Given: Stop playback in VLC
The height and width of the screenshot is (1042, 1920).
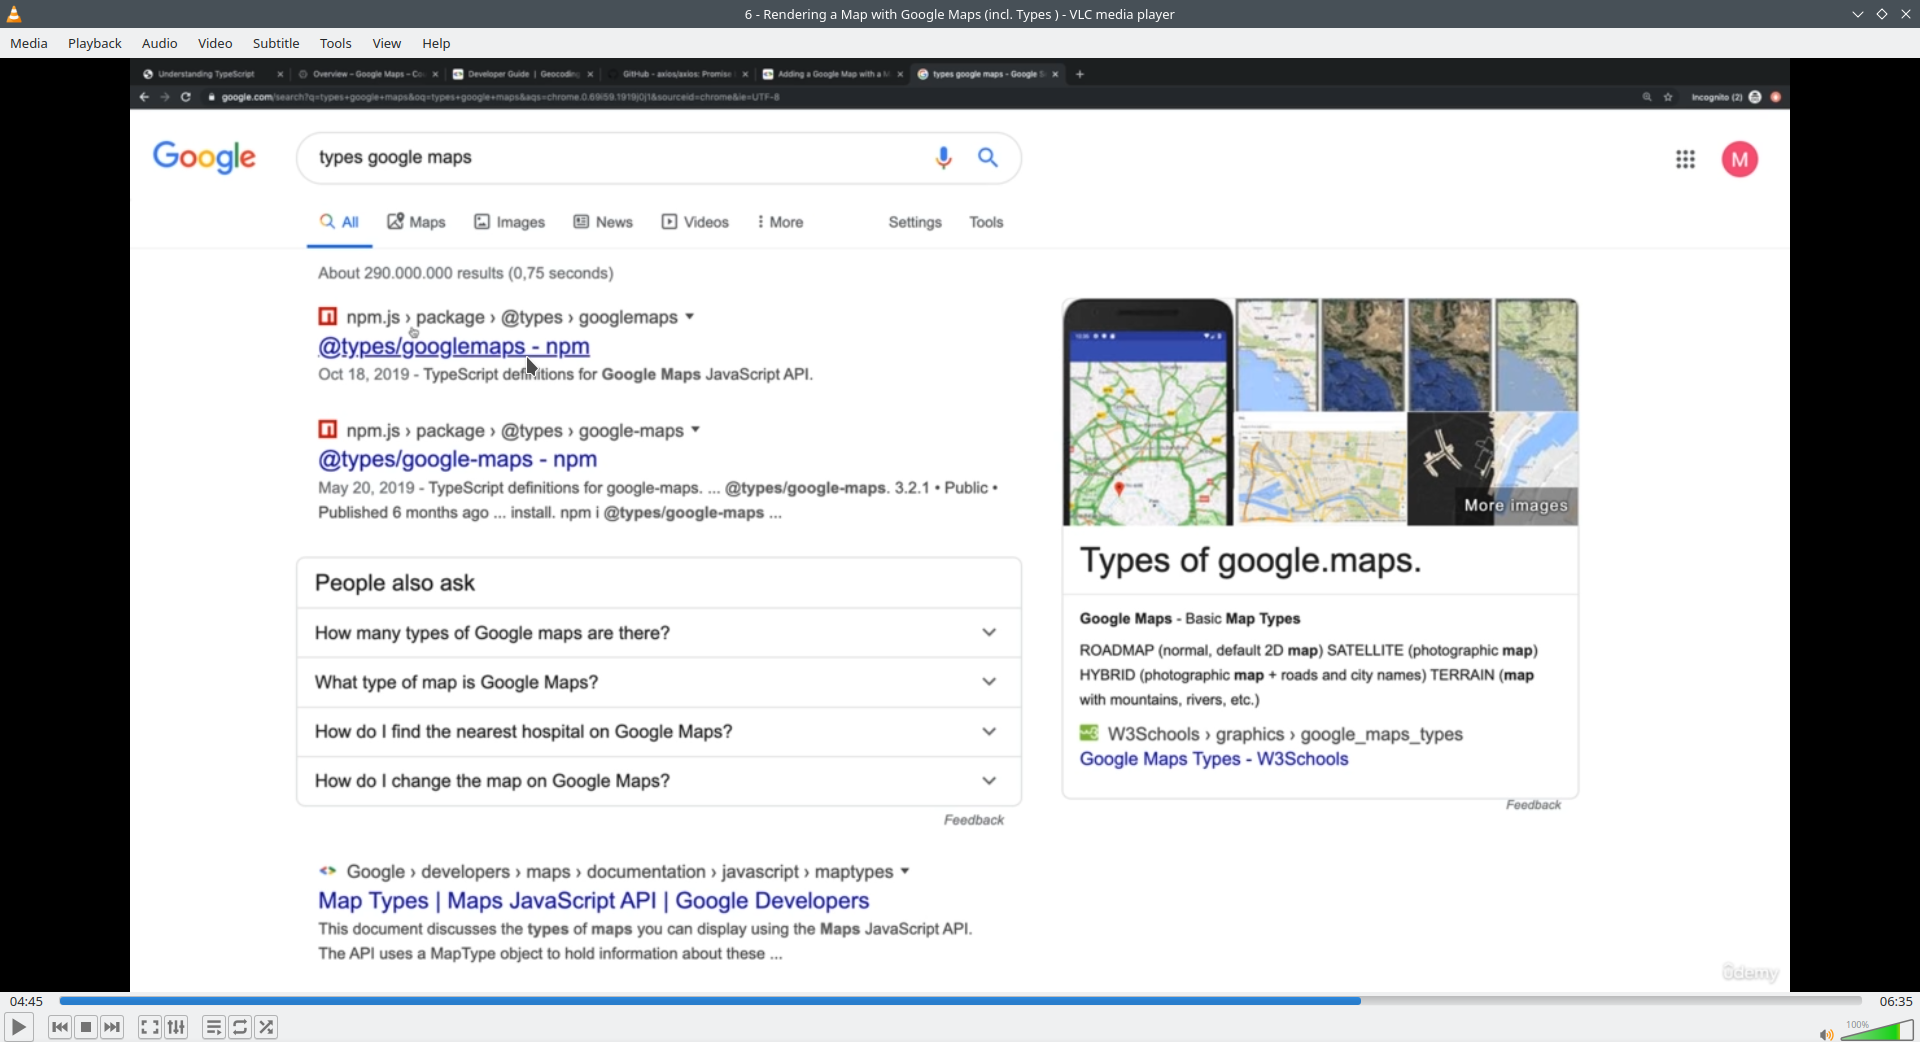Looking at the screenshot, I should 86,1027.
